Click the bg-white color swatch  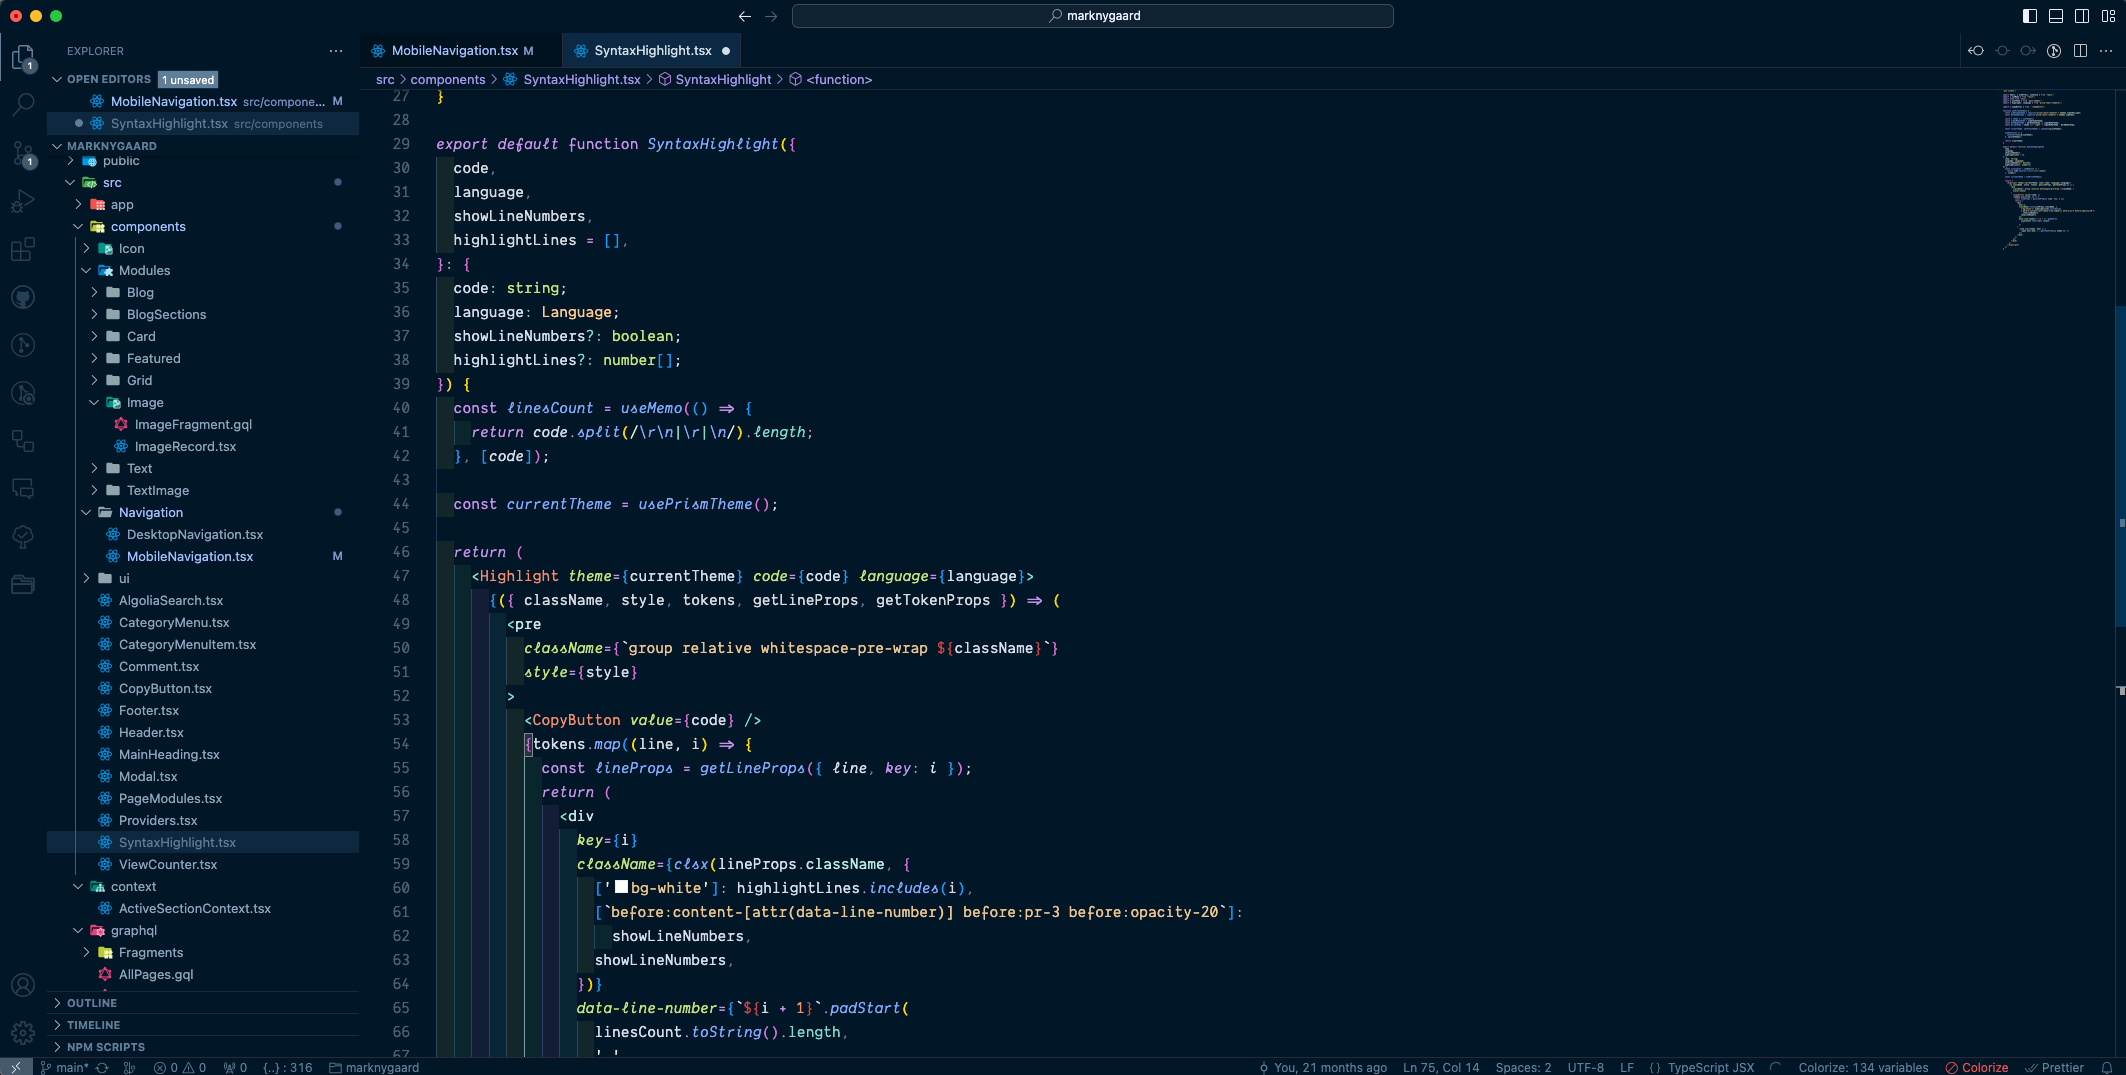click(621, 887)
